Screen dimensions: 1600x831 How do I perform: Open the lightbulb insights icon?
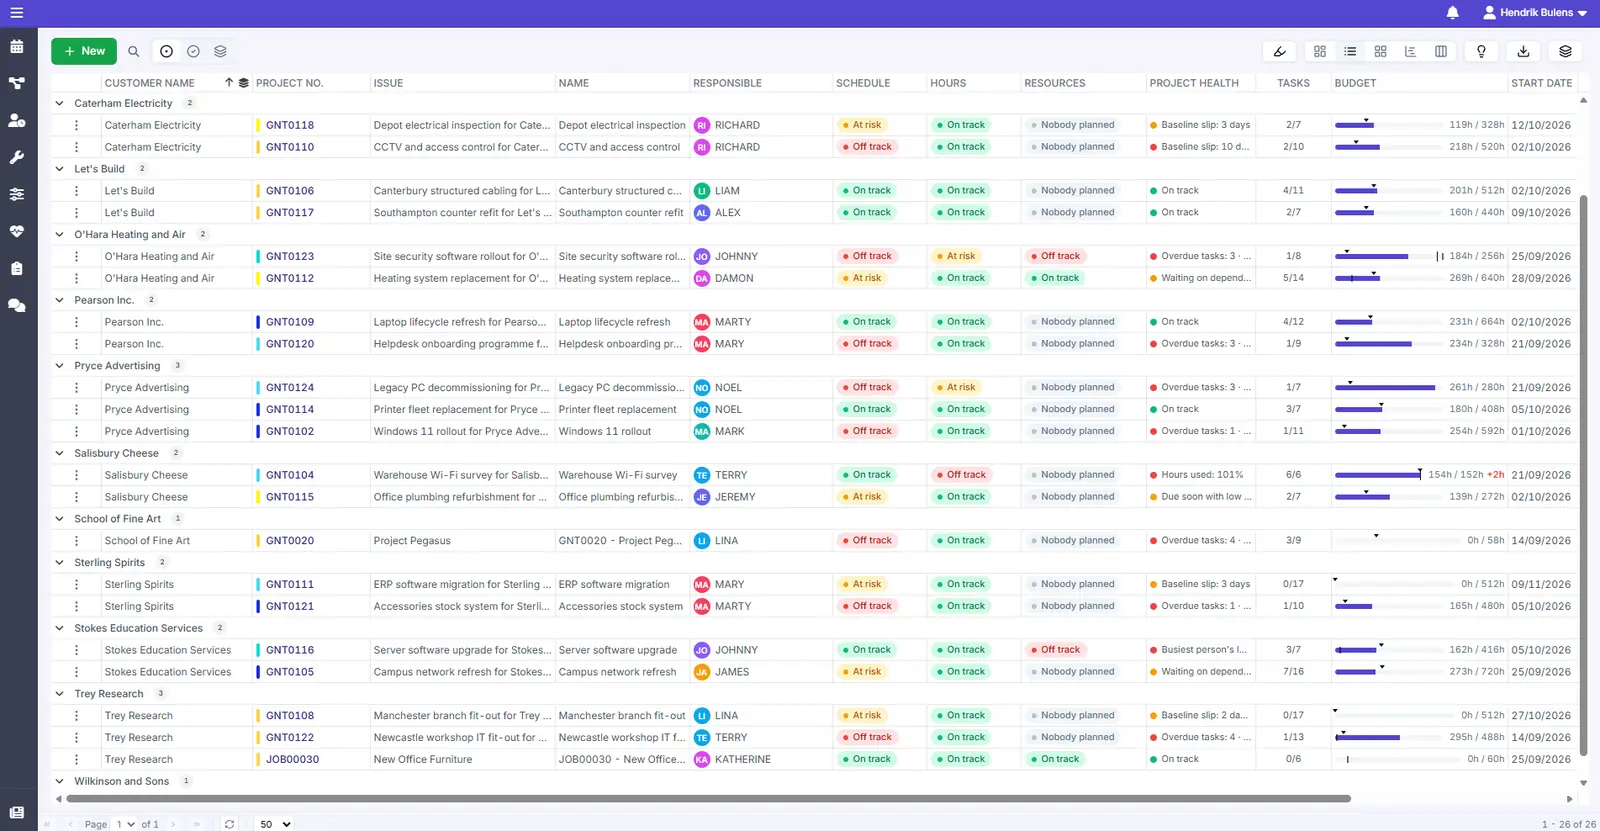(1481, 51)
